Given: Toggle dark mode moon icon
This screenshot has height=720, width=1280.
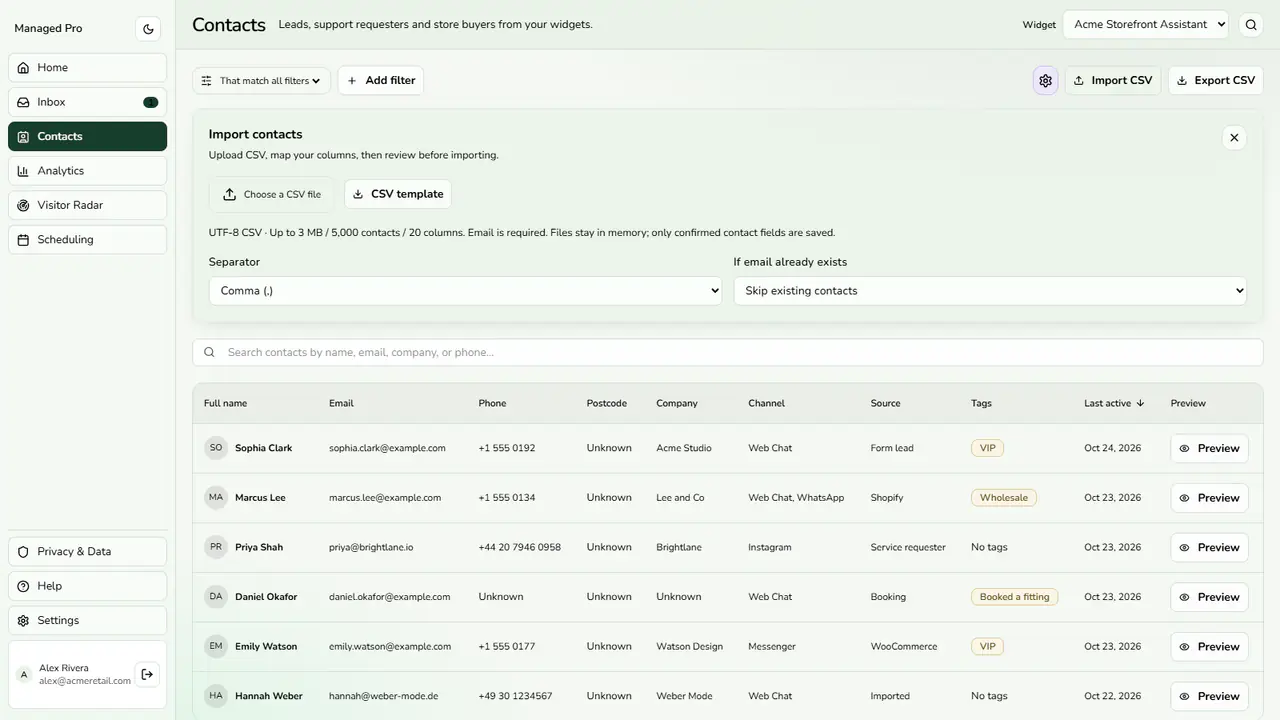Looking at the screenshot, I should point(148,29).
